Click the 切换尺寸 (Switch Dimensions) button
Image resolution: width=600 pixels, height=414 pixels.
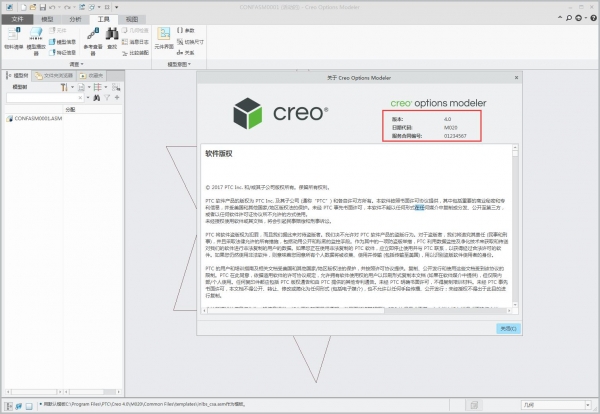pyautogui.click(x=190, y=42)
